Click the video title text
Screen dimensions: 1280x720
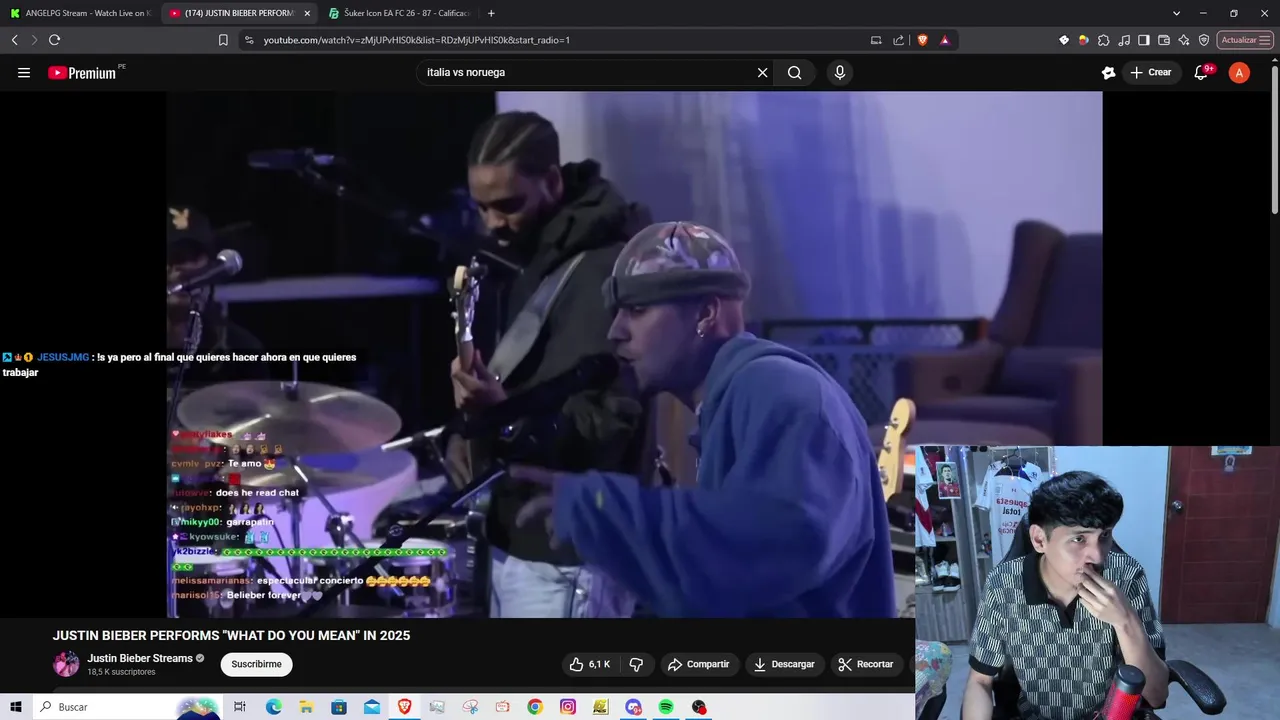pyautogui.click(x=231, y=635)
